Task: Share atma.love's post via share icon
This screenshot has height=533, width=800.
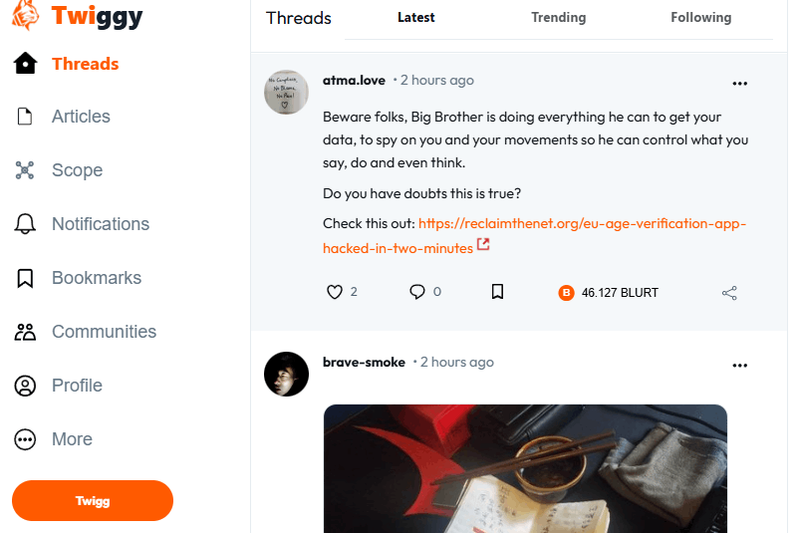Action: click(x=729, y=293)
